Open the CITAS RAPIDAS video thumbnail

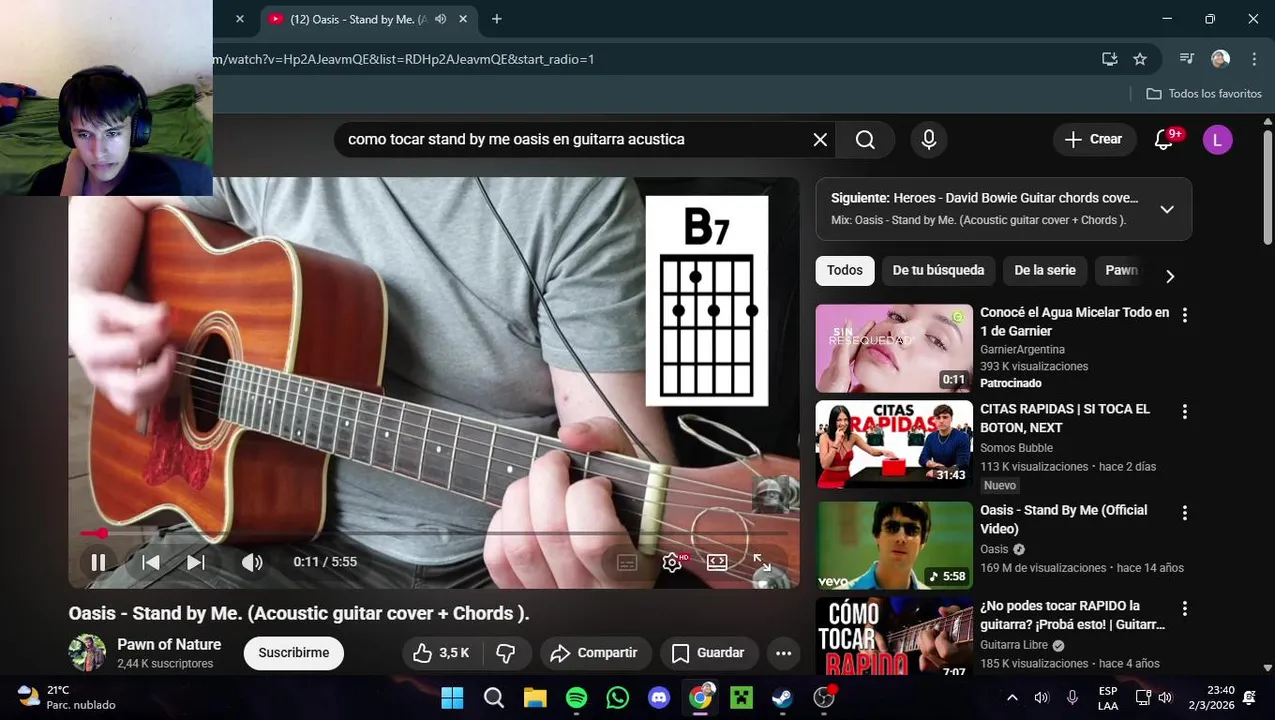click(x=894, y=445)
